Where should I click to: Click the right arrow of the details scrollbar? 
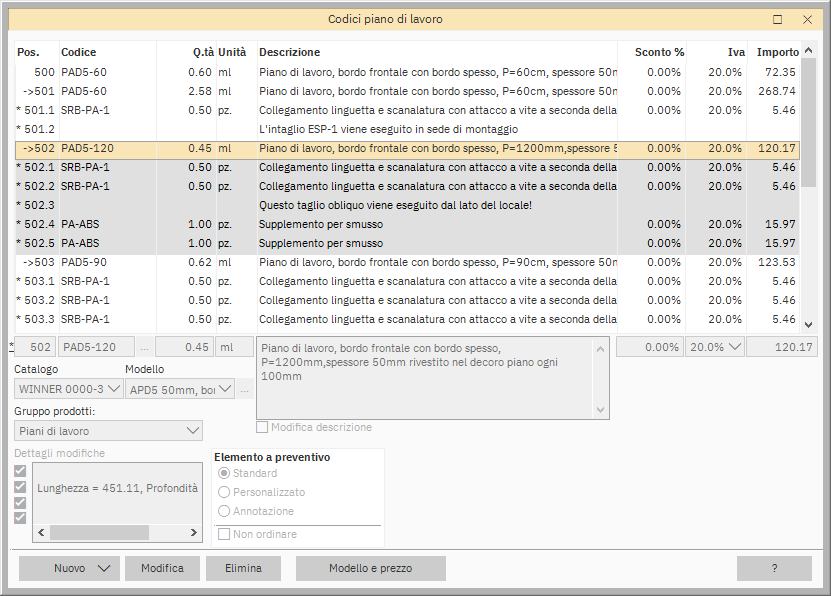tap(194, 533)
